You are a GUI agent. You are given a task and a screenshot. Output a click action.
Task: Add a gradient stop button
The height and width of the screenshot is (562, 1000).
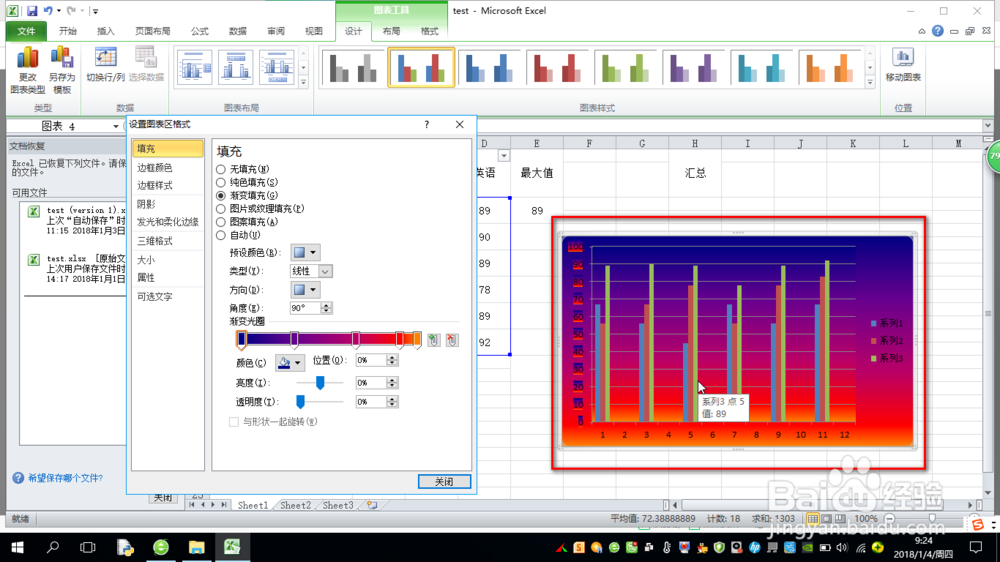pyautogui.click(x=433, y=340)
